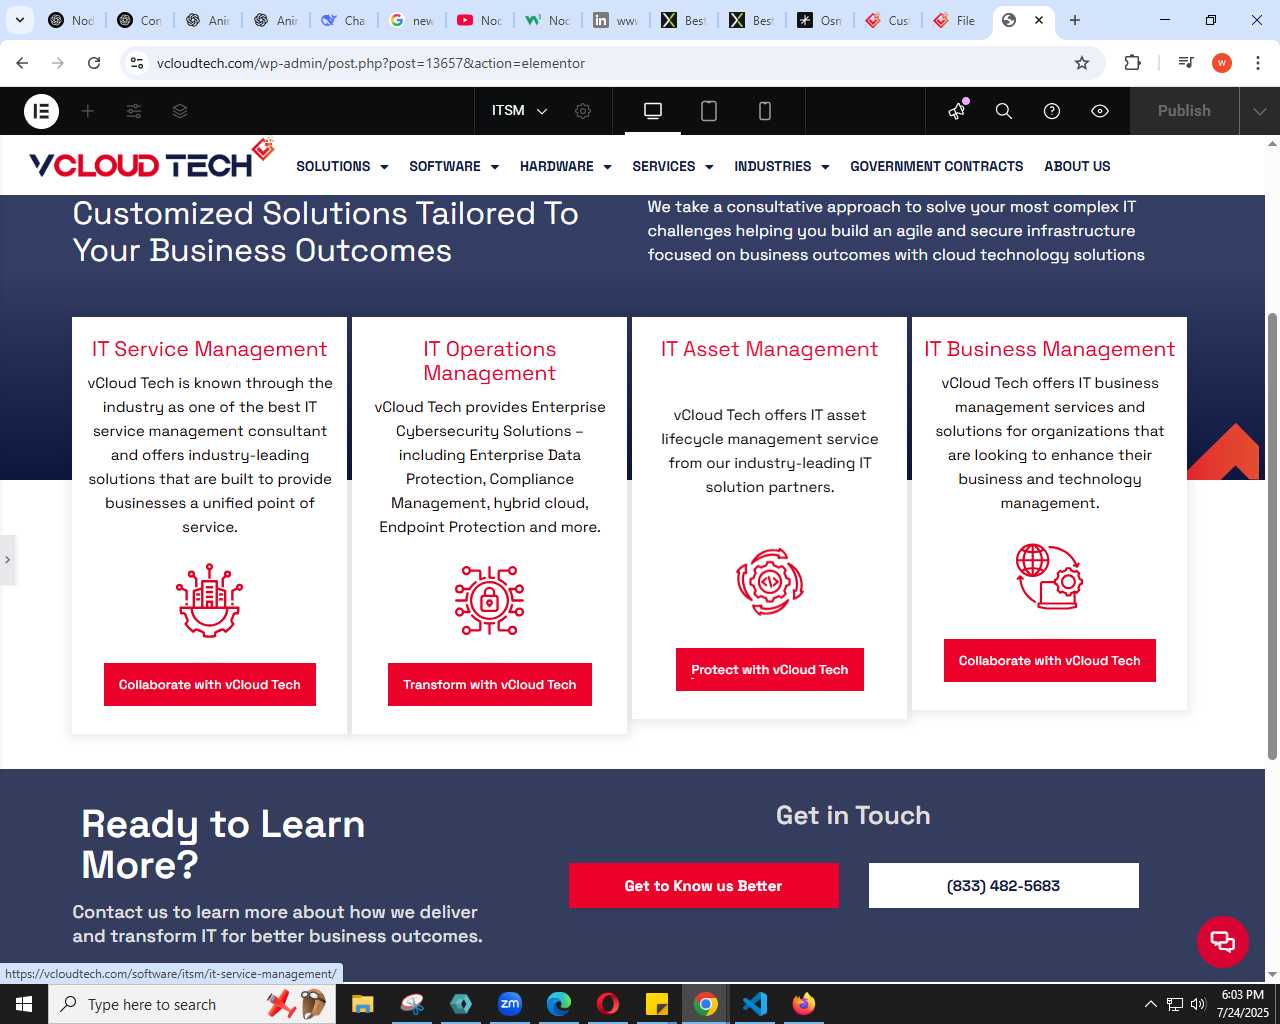Click the browser address bar URL
This screenshot has width=1280, height=1024.
(x=371, y=63)
